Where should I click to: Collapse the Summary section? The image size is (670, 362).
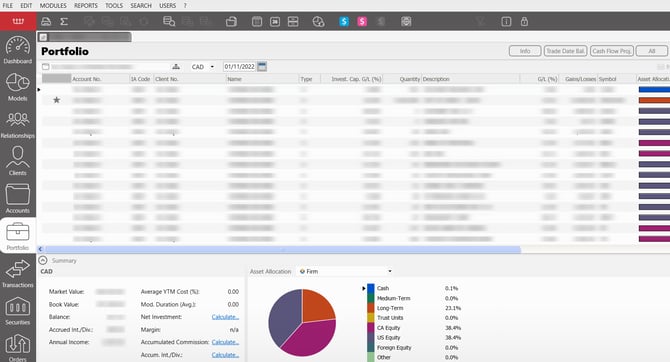click(43, 260)
